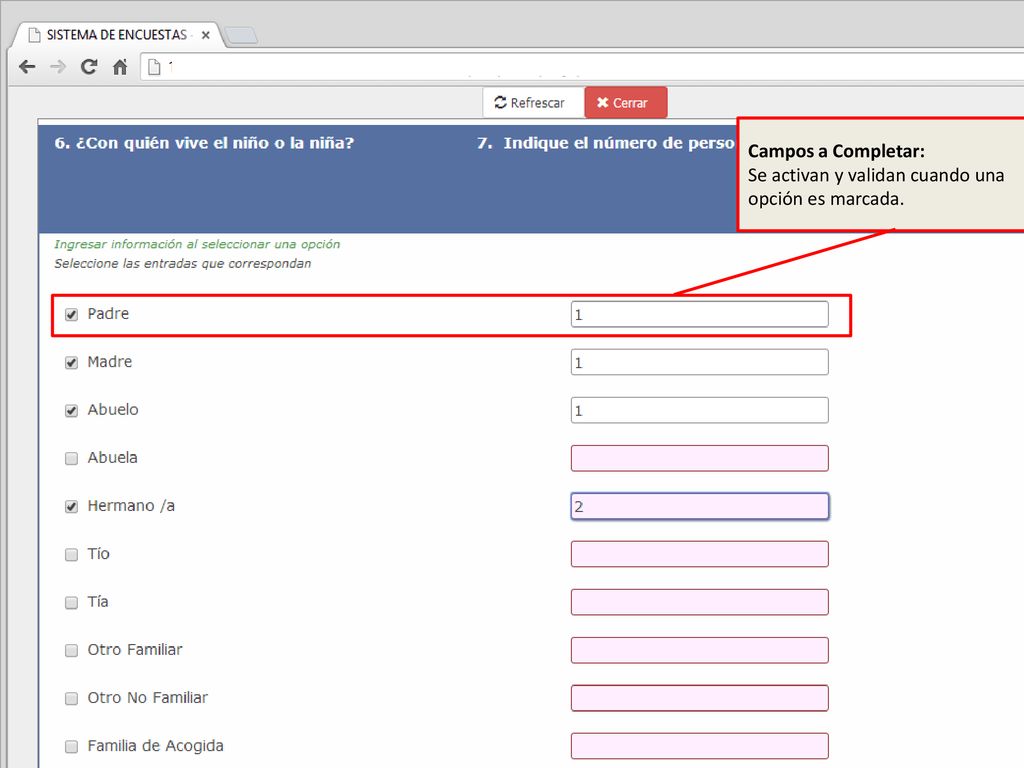This screenshot has height=768, width=1024.
Task: Click the Otro Familiar label text
Action: click(135, 650)
